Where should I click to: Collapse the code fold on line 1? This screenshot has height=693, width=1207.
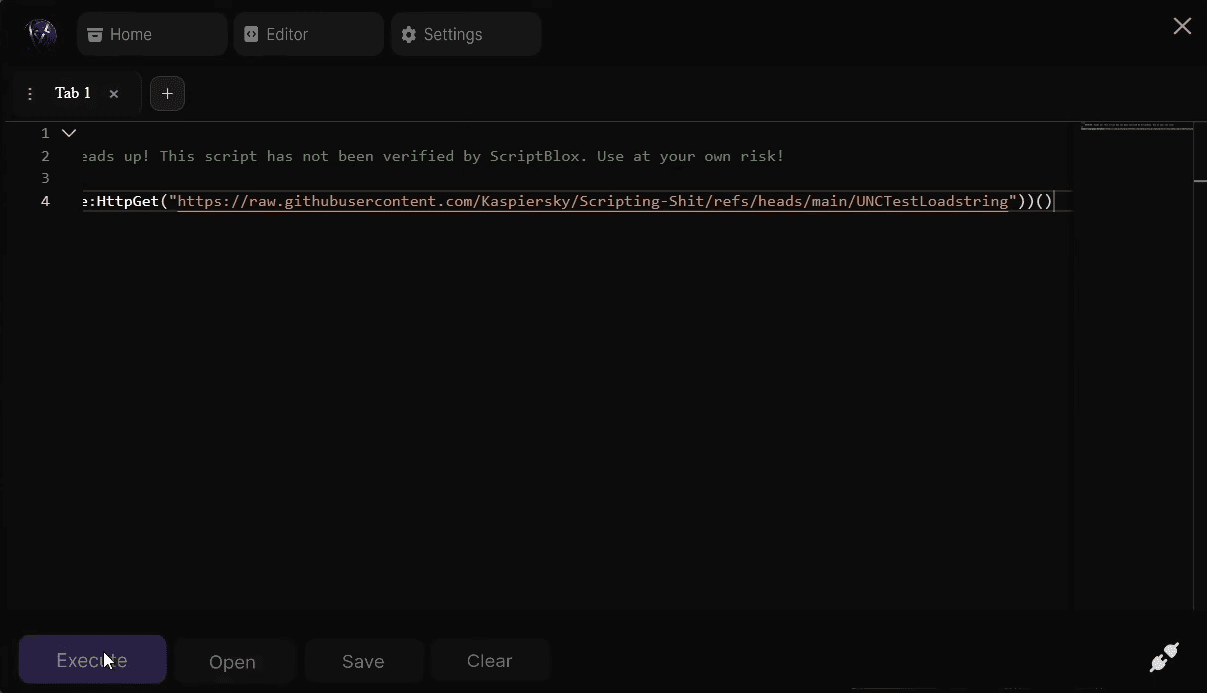(68, 132)
